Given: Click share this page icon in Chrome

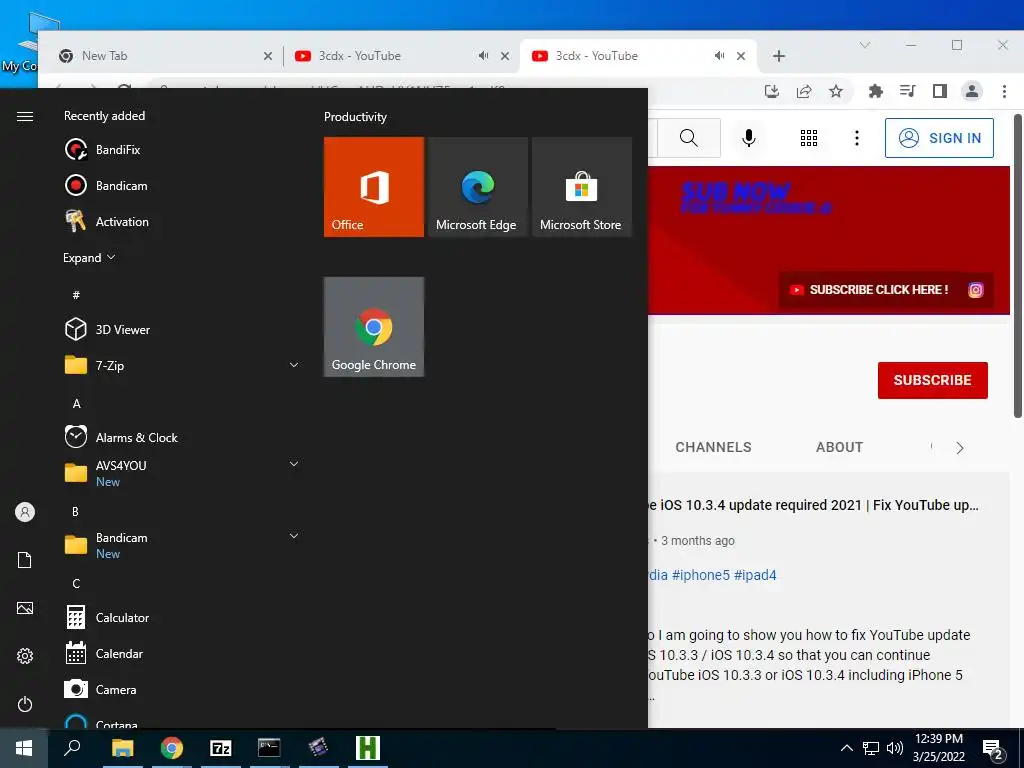Looking at the screenshot, I should click(x=804, y=91).
